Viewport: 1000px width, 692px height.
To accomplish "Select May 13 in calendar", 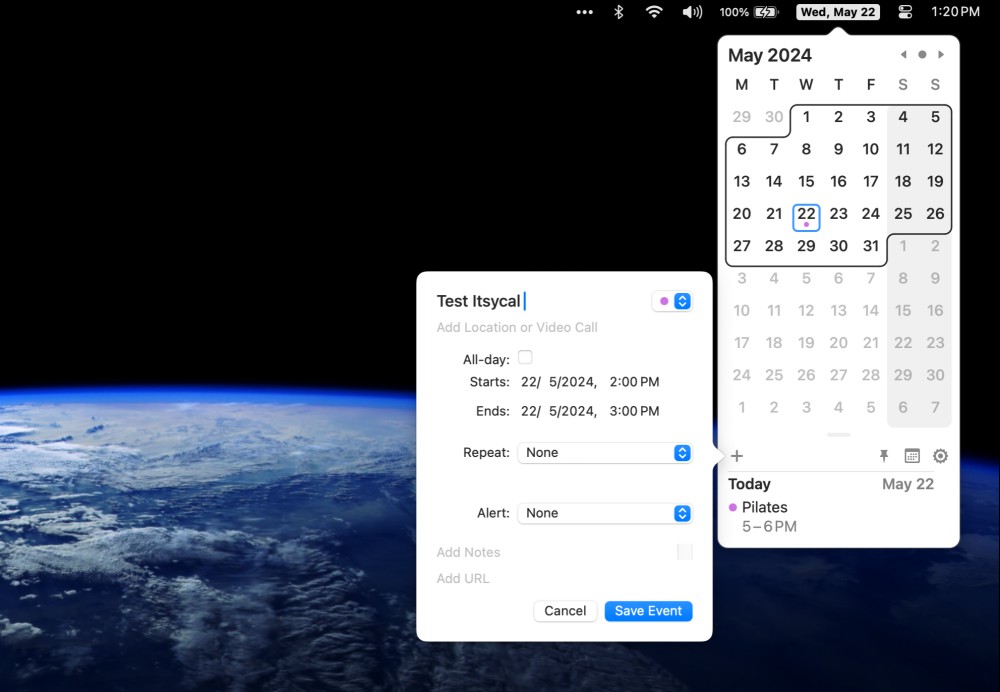I will tap(742, 182).
